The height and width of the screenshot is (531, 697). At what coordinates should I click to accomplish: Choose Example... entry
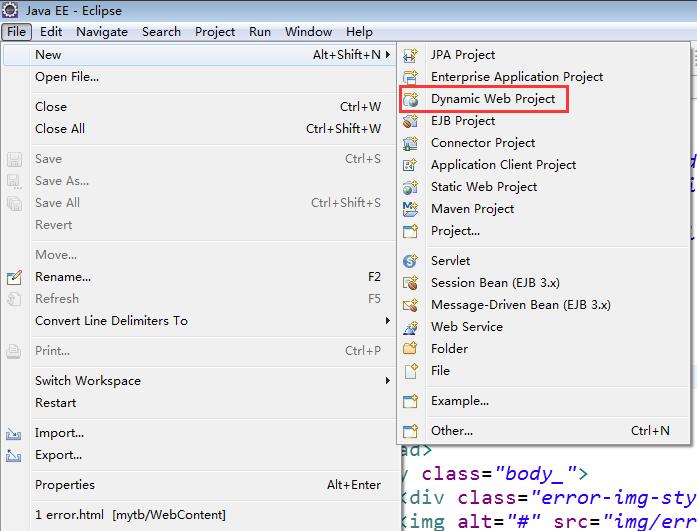coord(544,401)
